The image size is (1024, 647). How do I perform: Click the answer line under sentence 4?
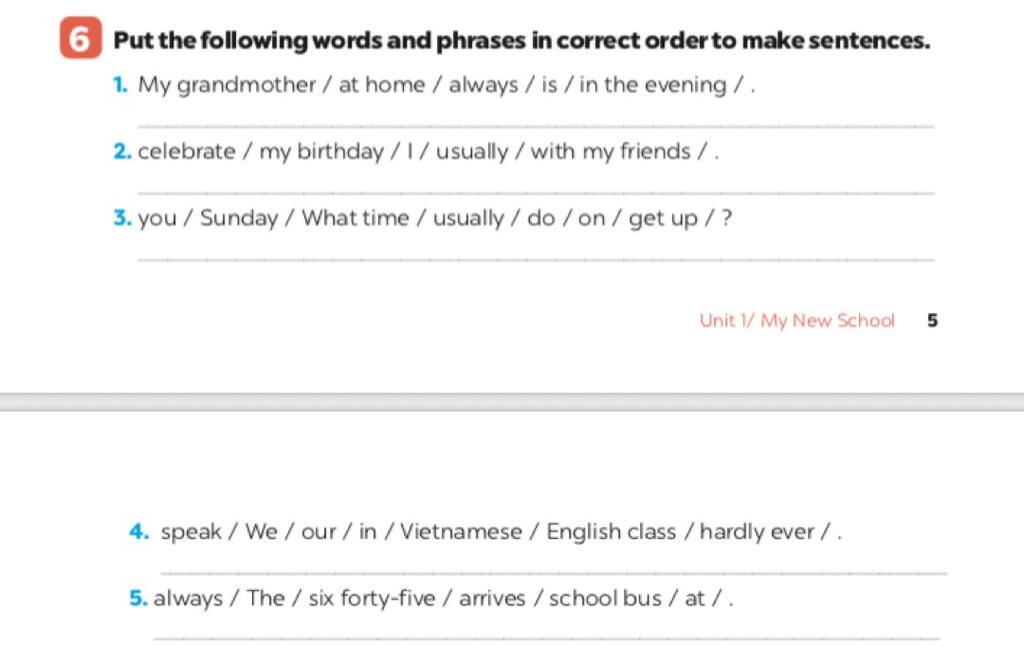[x=552, y=573]
